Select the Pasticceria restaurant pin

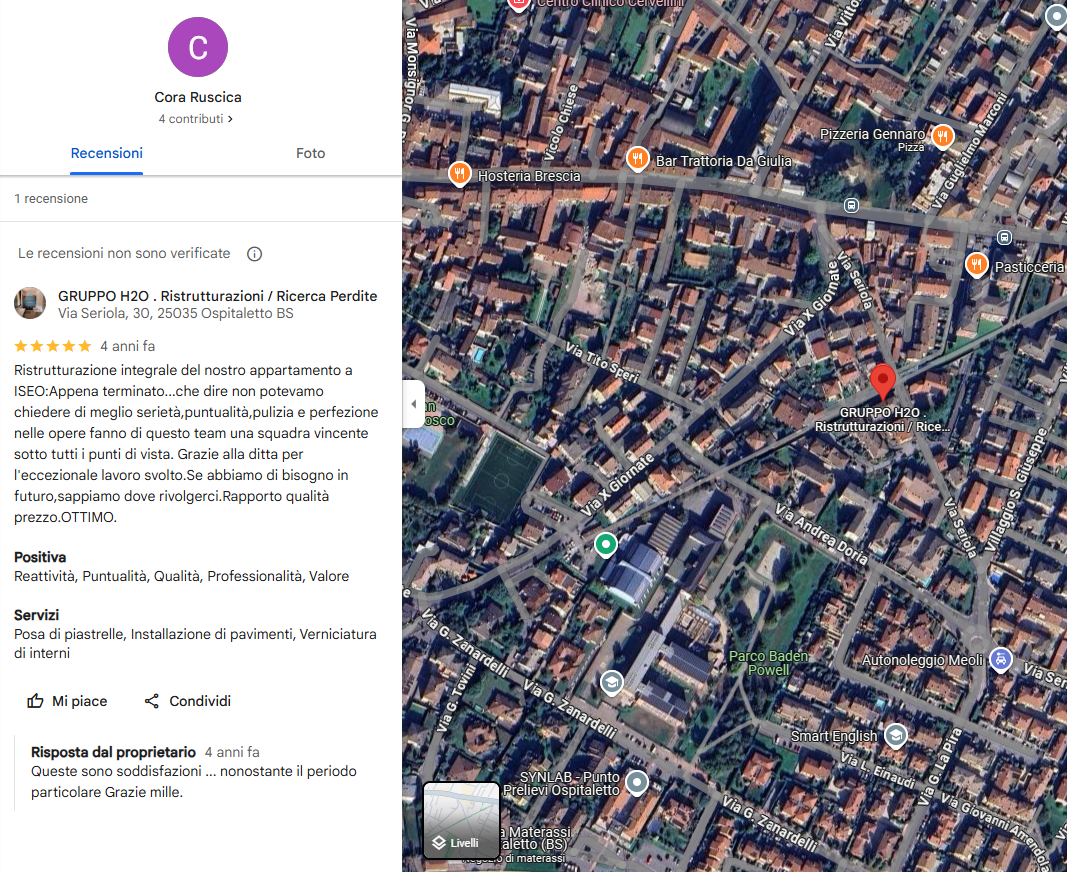[977, 264]
